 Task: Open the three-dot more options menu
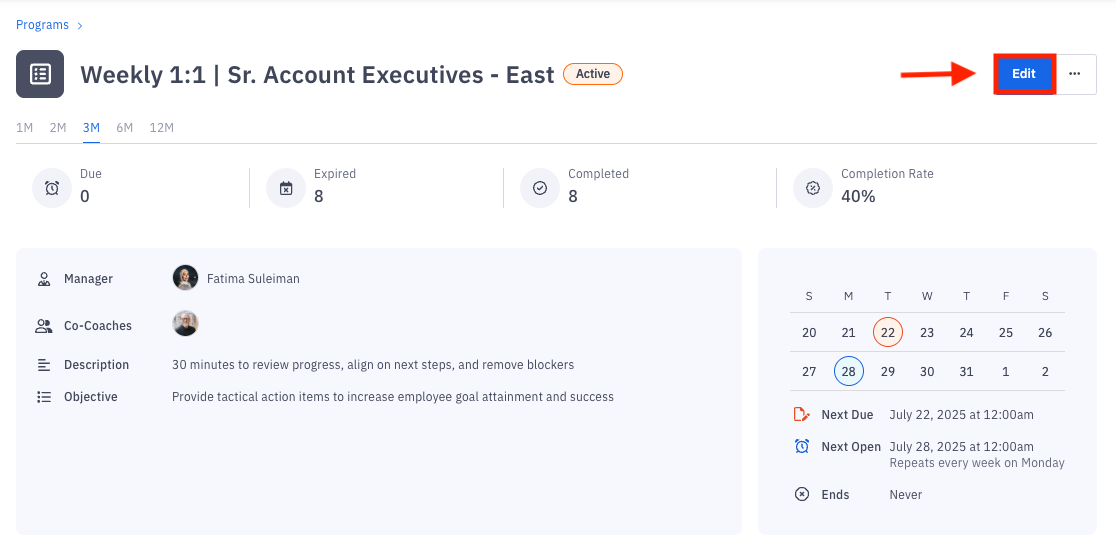coord(1075,74)
